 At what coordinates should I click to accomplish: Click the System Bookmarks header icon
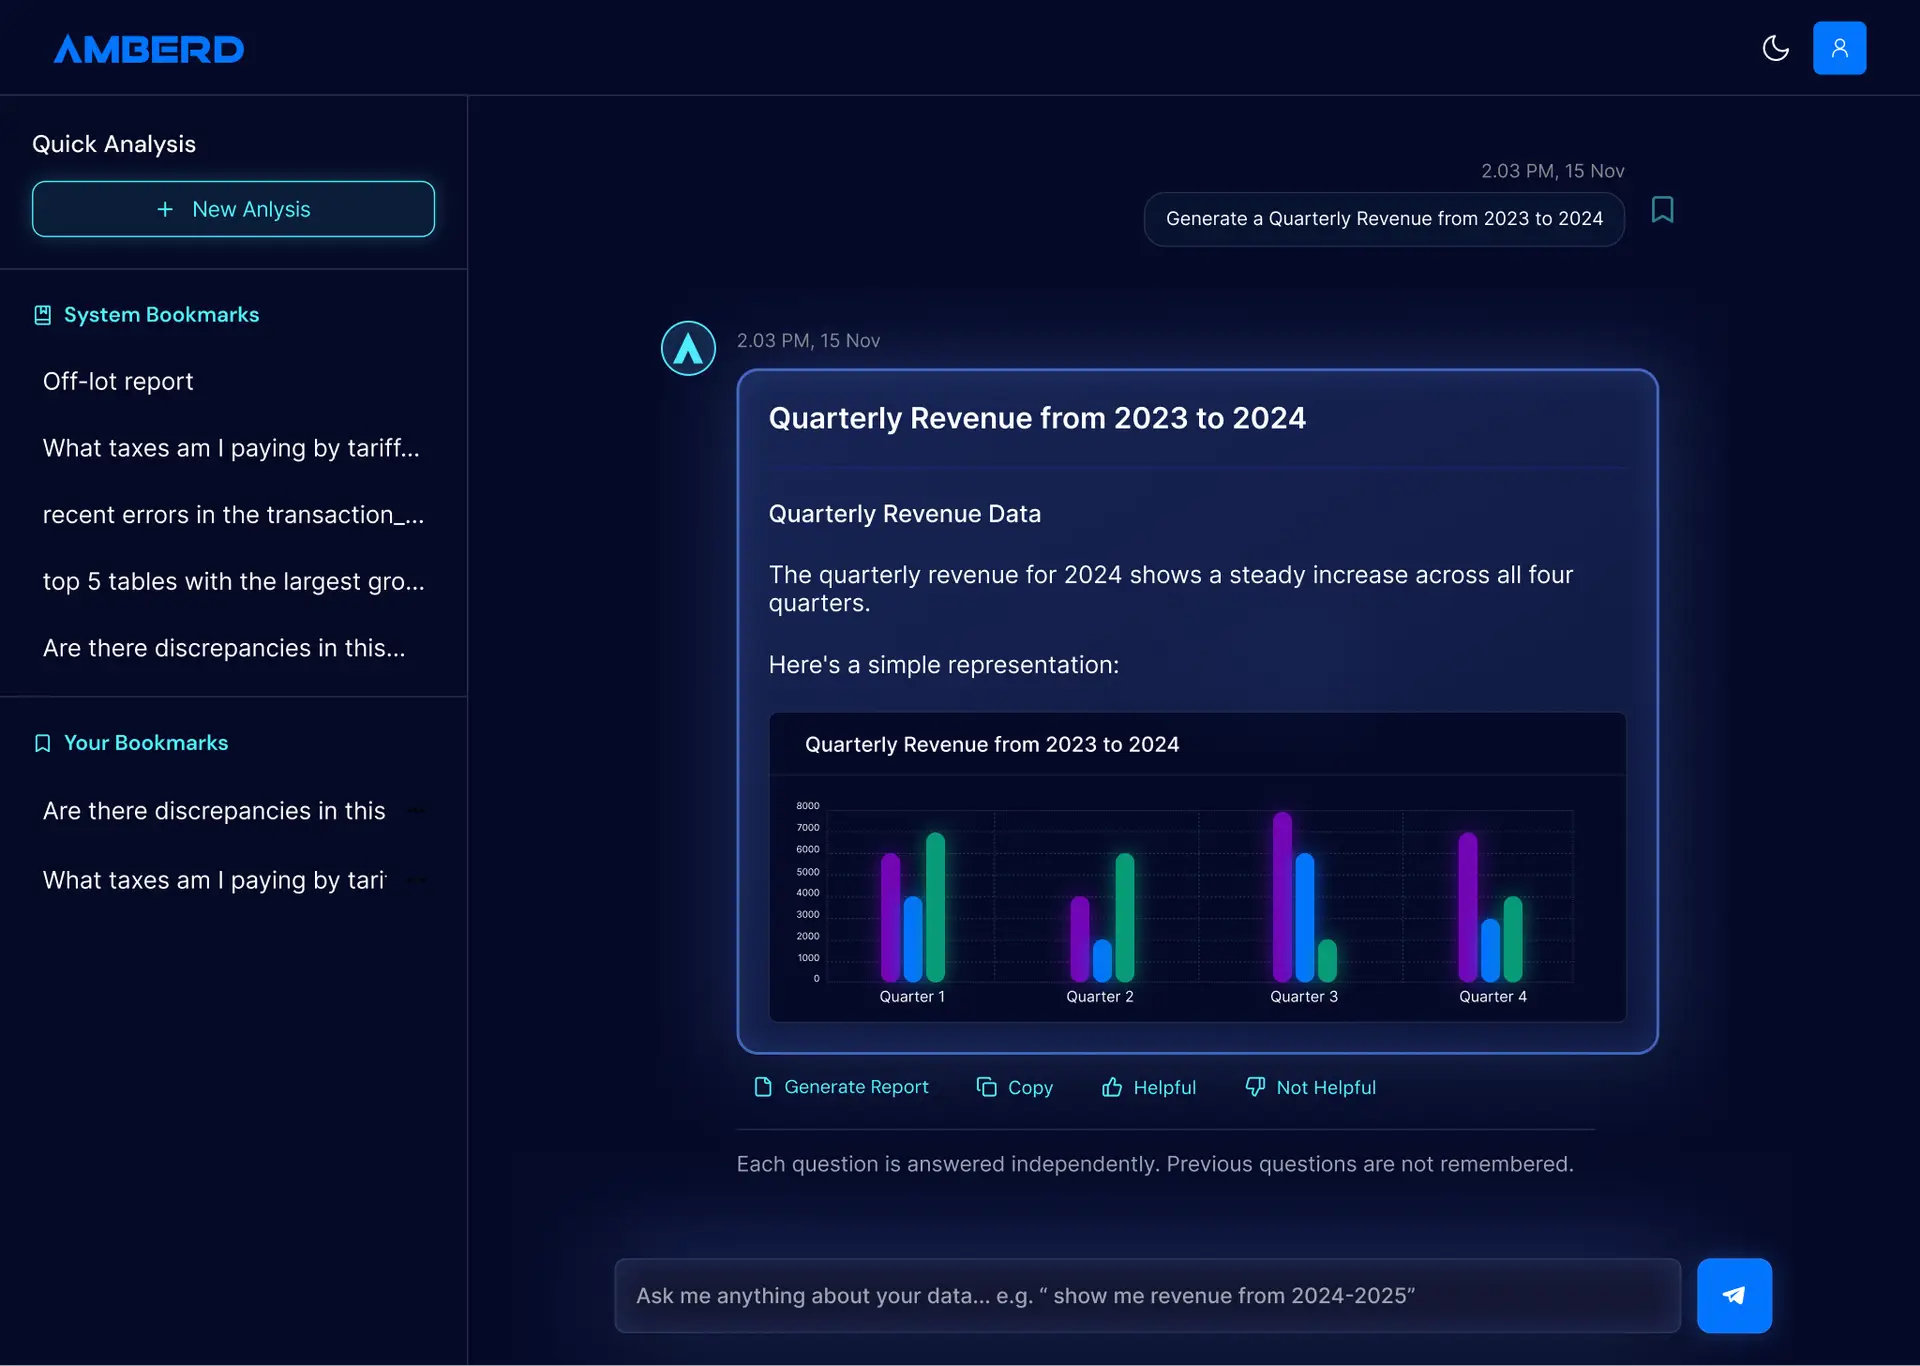[42, 315]
